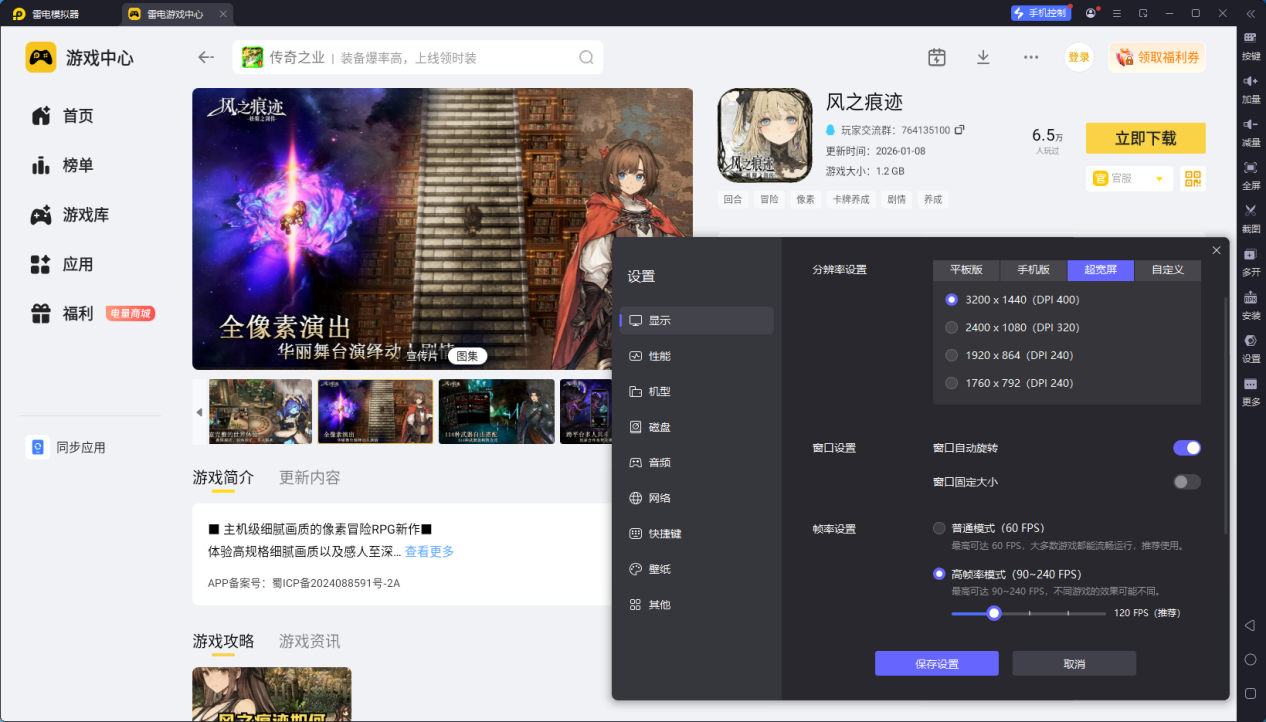Open the downloads arrow icon in top bar
Screen dimensions: 1266x722
tap(983, 57)
